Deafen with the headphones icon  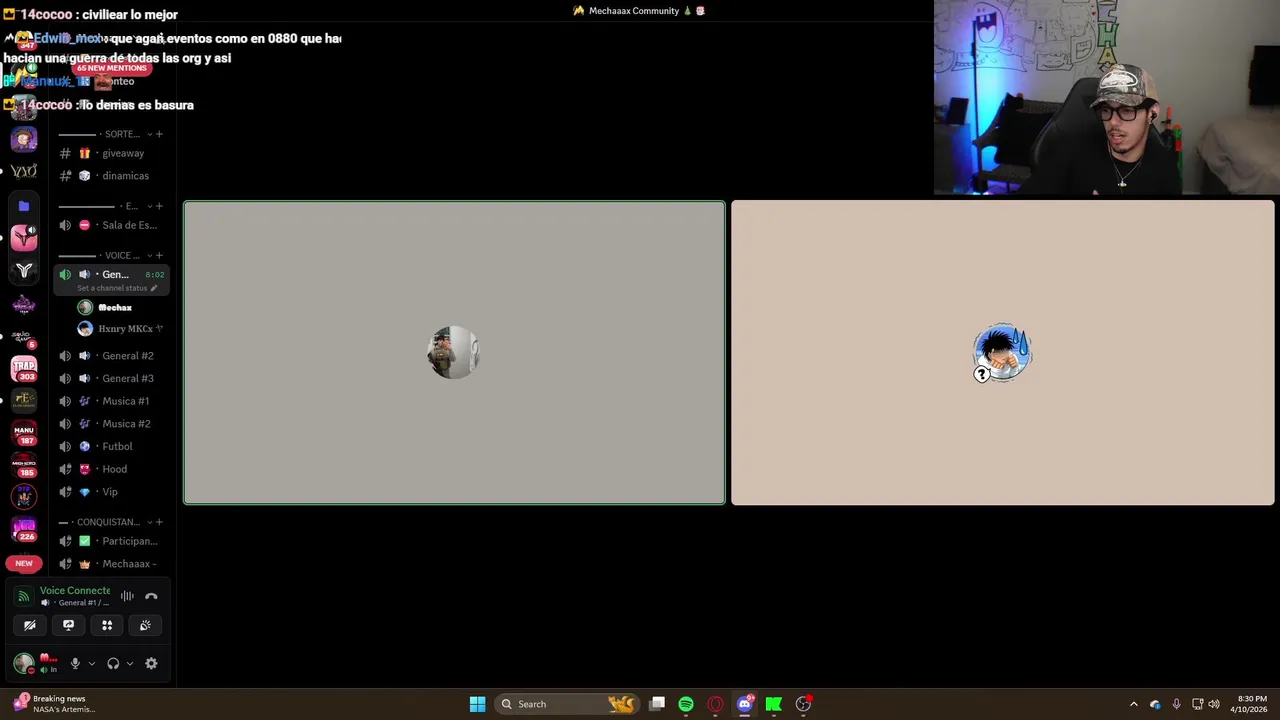pos(113,663)
